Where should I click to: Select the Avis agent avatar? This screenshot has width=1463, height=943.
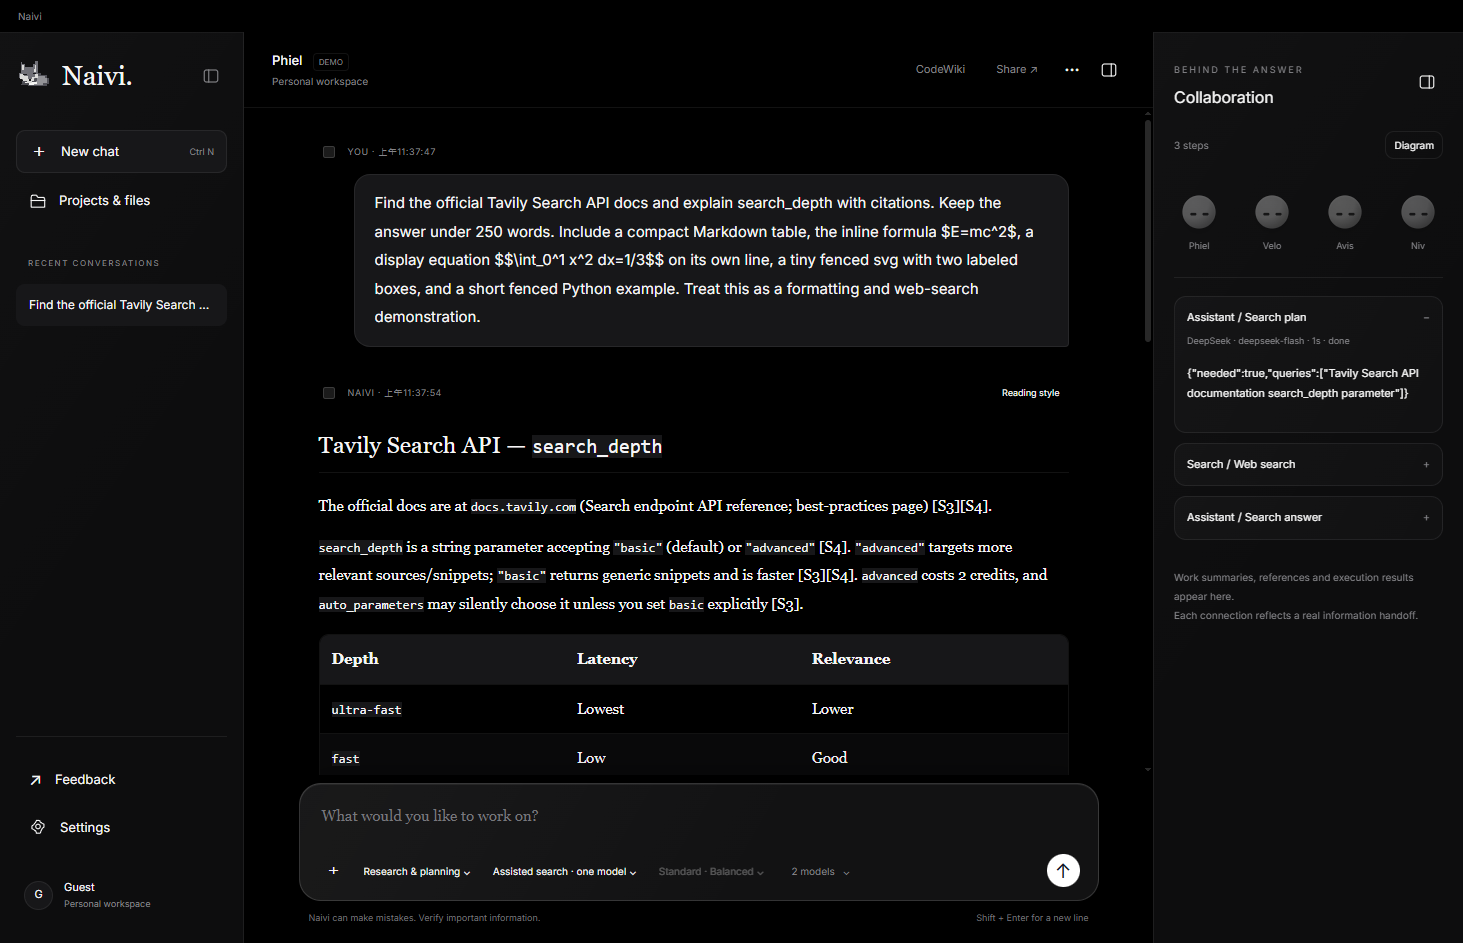point(1345,212)
